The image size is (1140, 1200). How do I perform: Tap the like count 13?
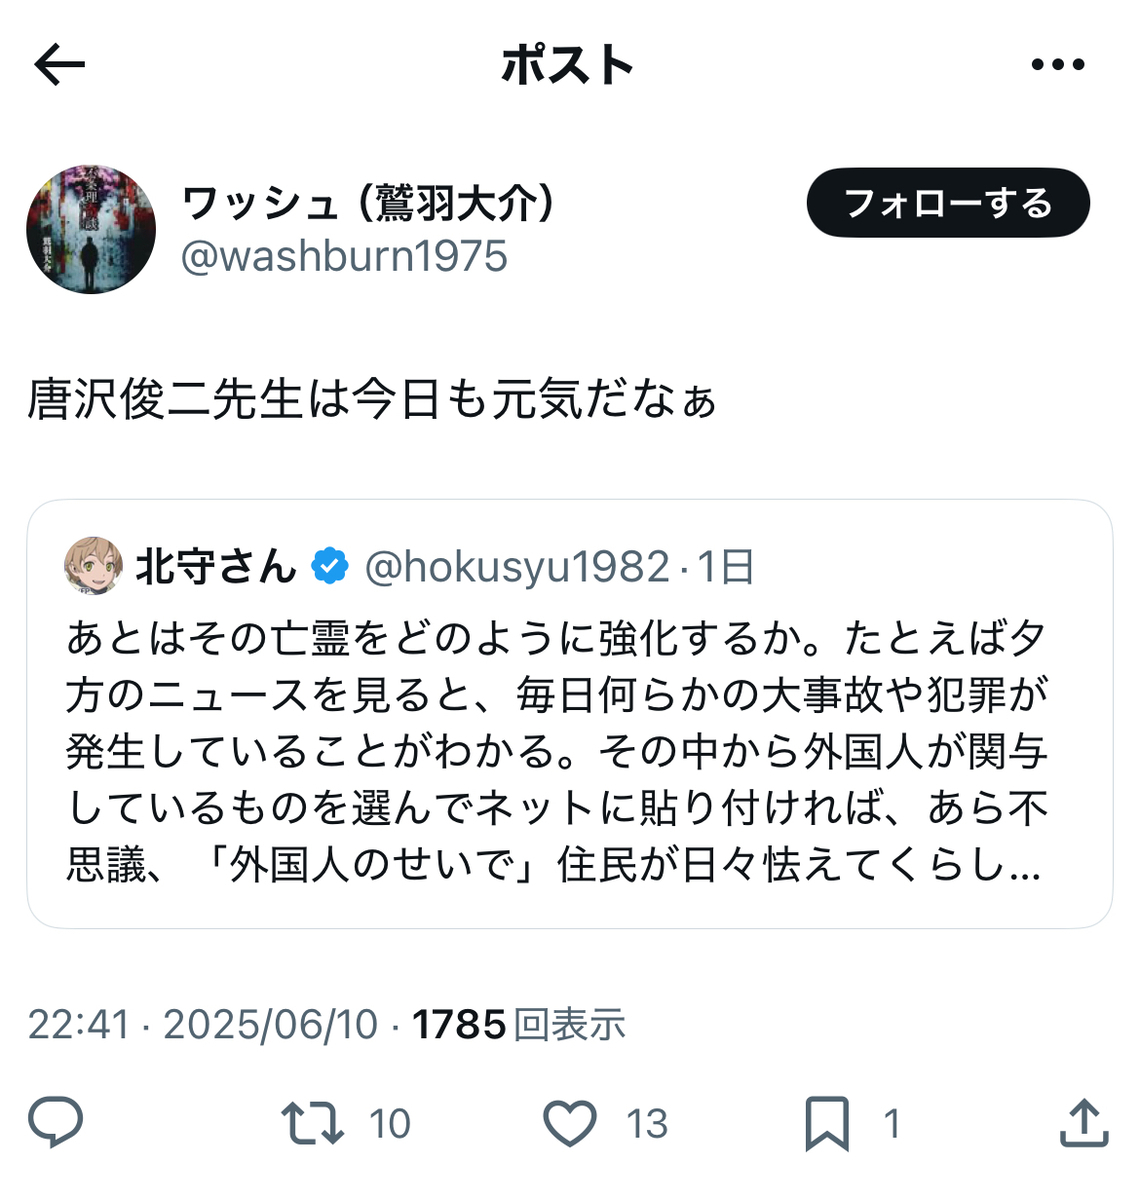point(647,1124)
